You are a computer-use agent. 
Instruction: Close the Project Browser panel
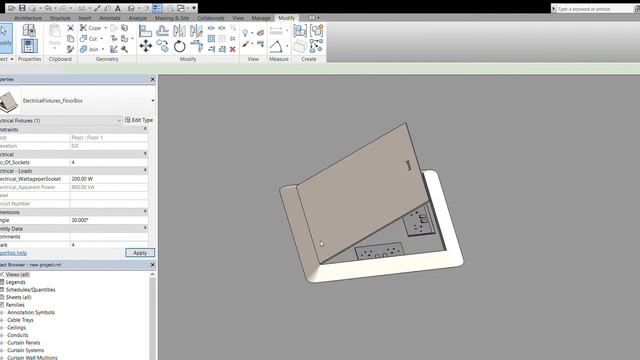coord(153,264)
